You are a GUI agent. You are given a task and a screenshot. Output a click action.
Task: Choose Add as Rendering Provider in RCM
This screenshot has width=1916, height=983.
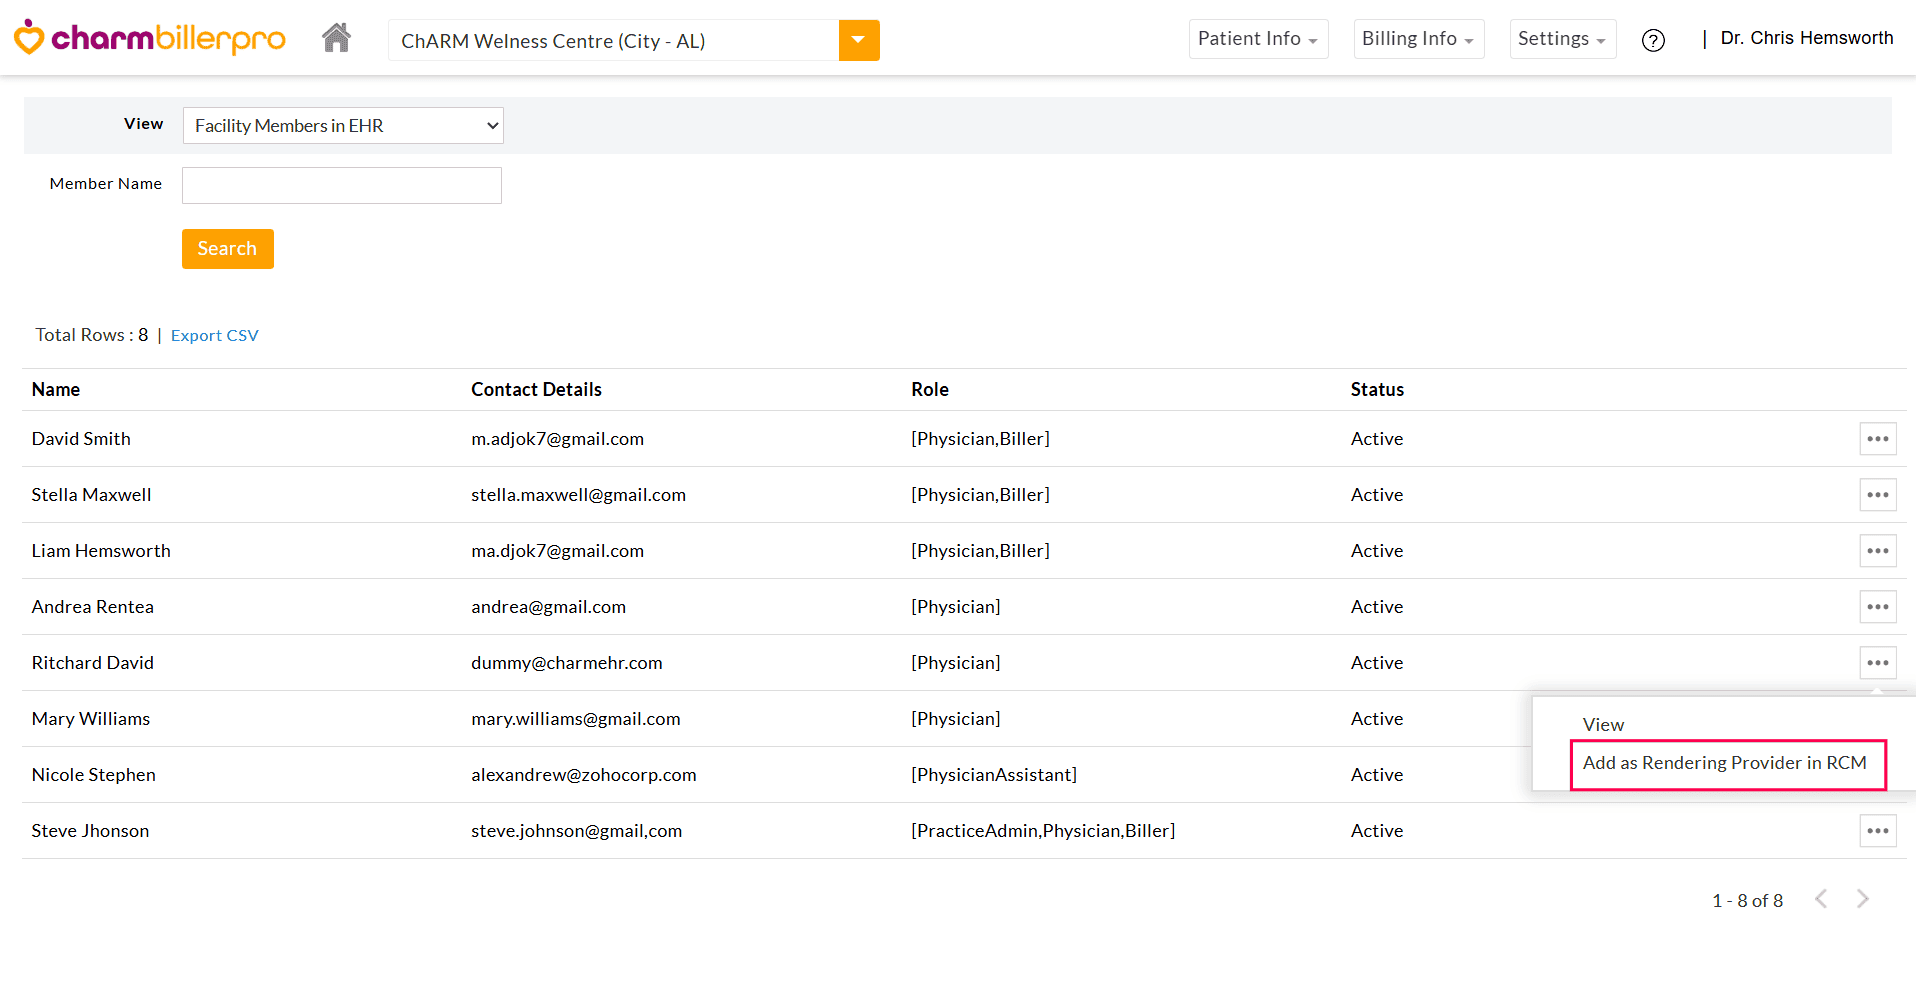[x=1725, y=763]
